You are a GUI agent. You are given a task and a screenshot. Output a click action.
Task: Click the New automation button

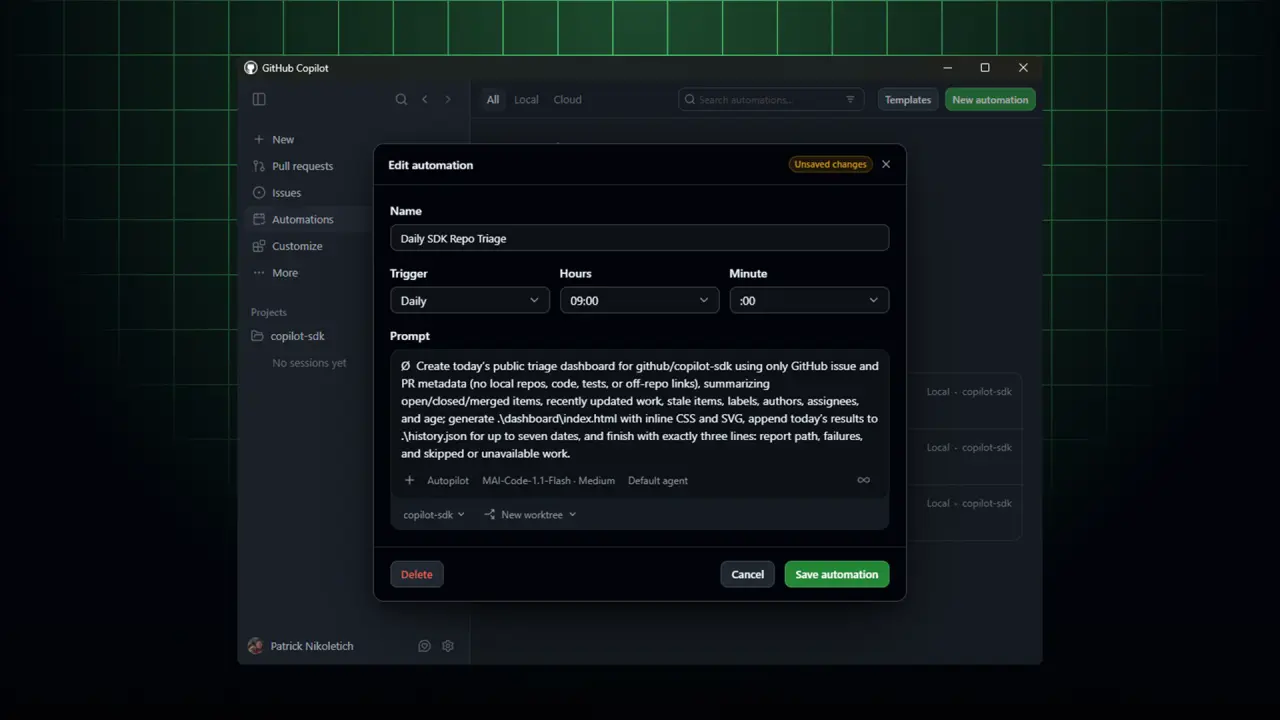[x=990, y=99]
